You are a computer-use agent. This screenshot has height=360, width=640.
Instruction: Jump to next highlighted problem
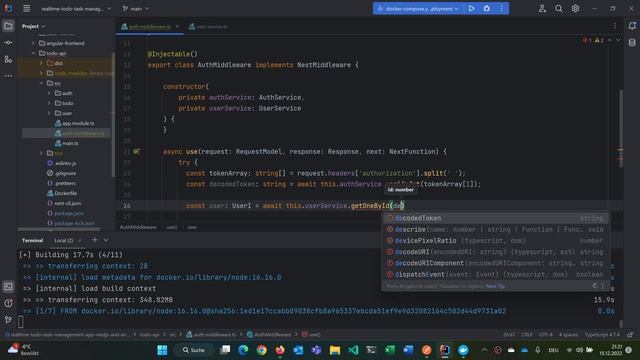[618, 40]
